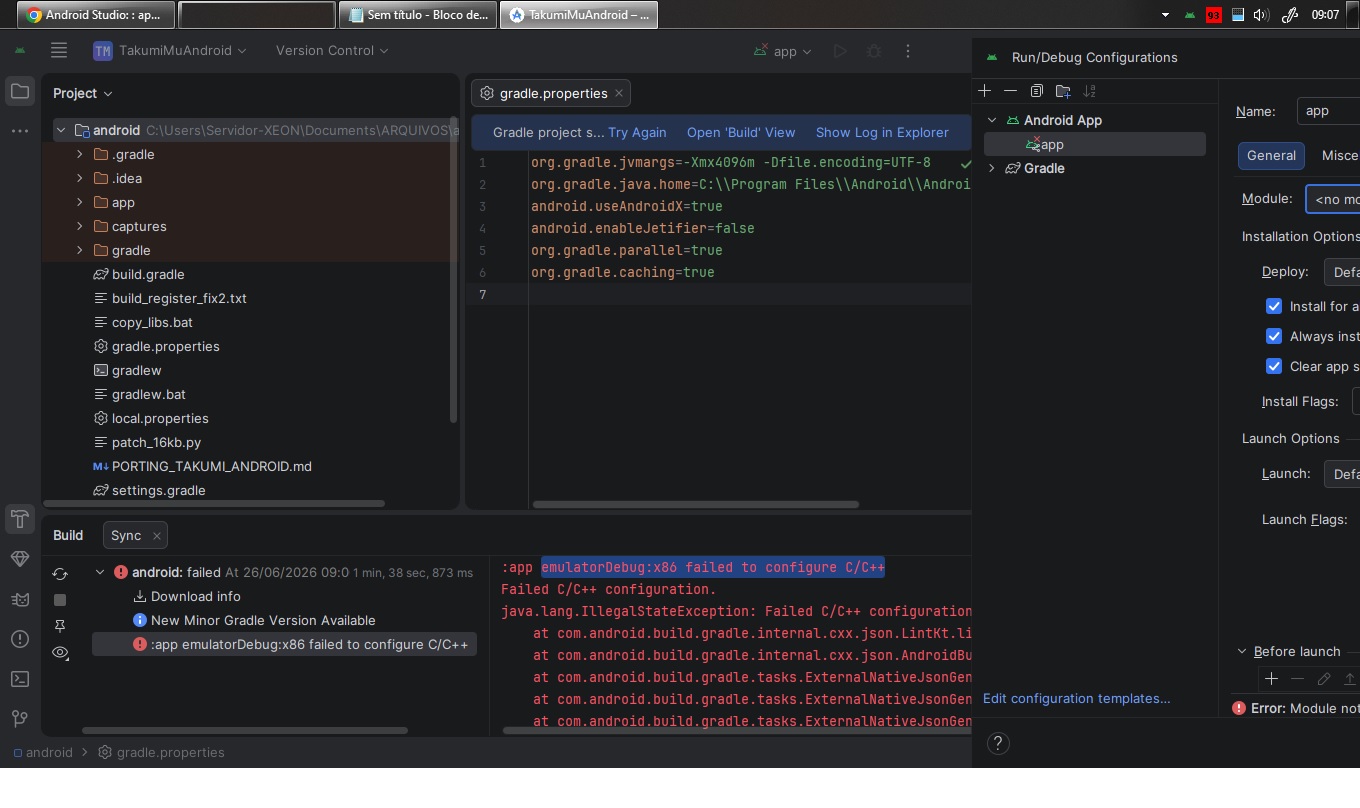This screenshot has height=808, width=1360.
Task: Click Open 'Build' View link
Action: point(741,132)
